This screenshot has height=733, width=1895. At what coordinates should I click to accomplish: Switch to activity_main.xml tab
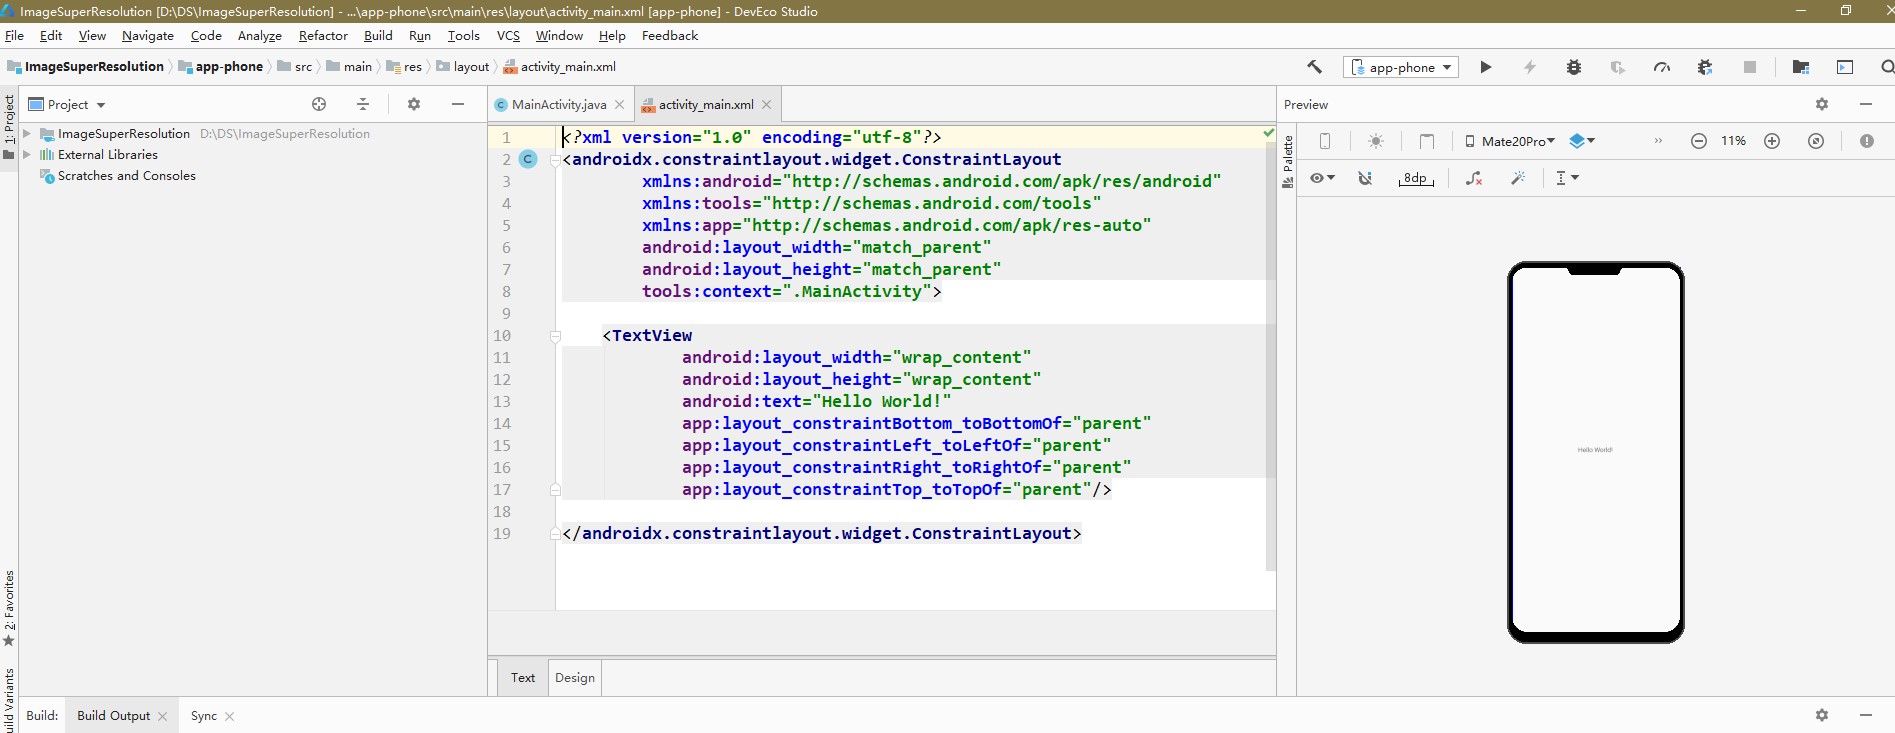click(x=706, y=104)
